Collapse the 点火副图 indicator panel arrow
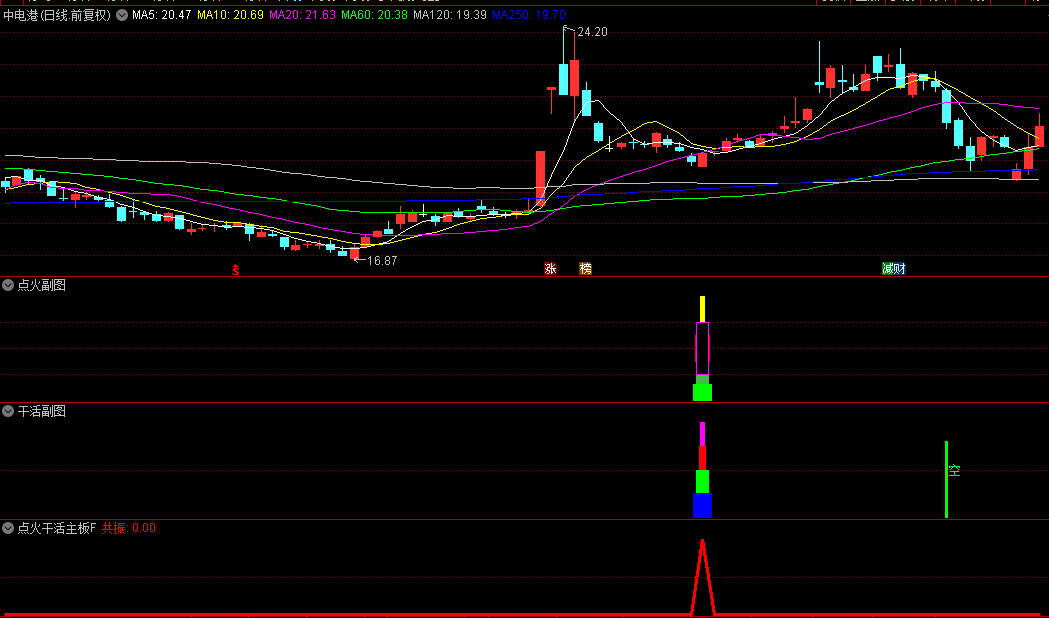The image size is (1049, 618). [8, 285]
